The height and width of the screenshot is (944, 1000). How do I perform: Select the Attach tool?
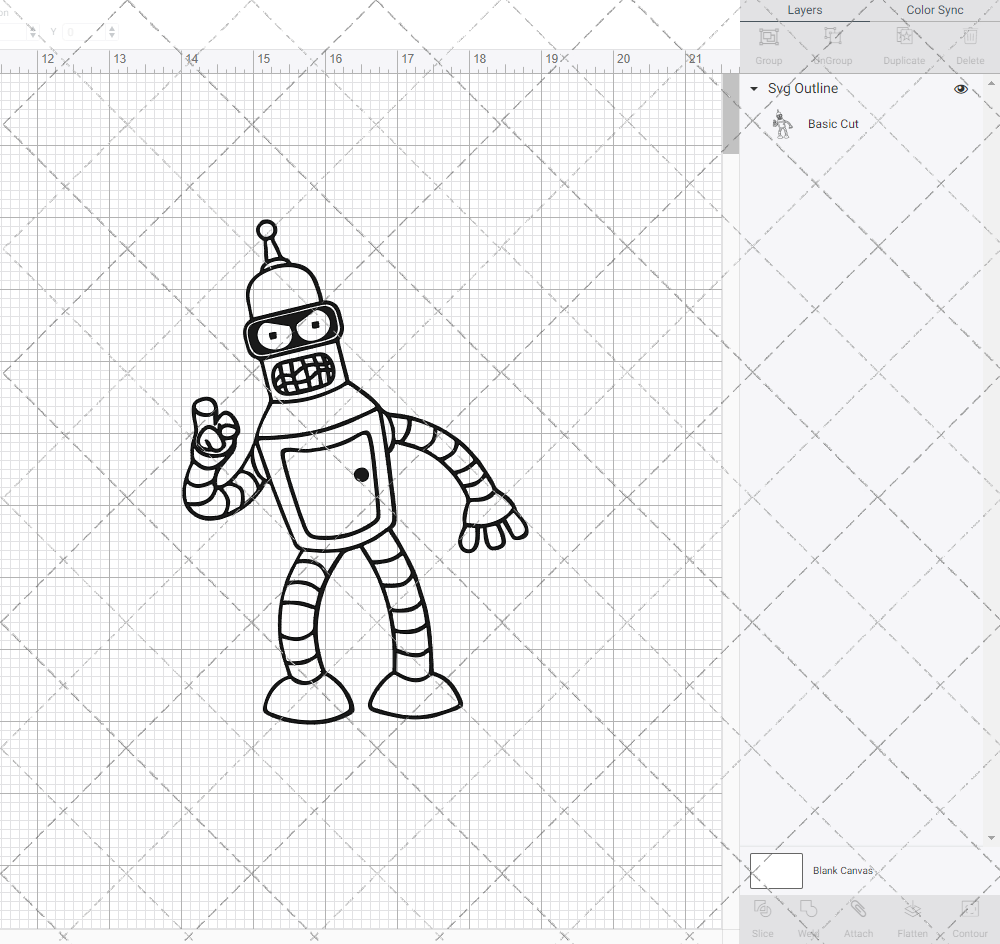tap(858, 912)
